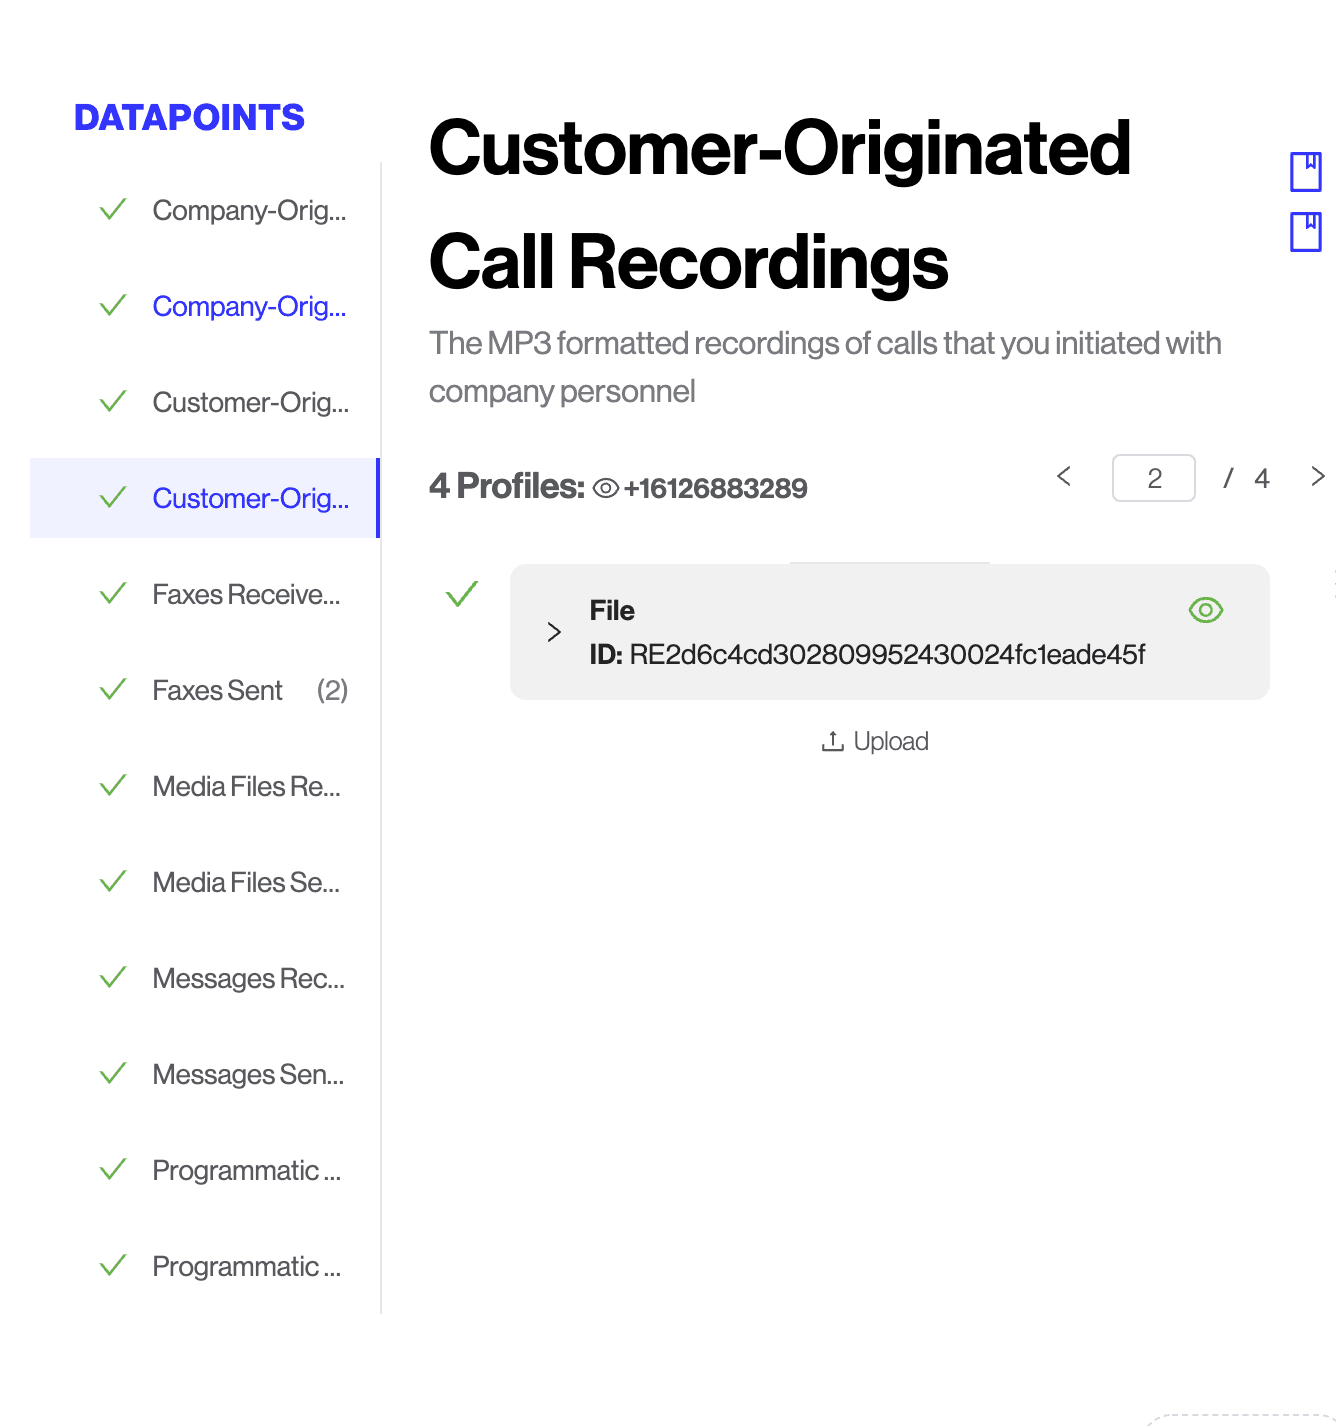Open the blue Company-Orig... link

(249, 306)
